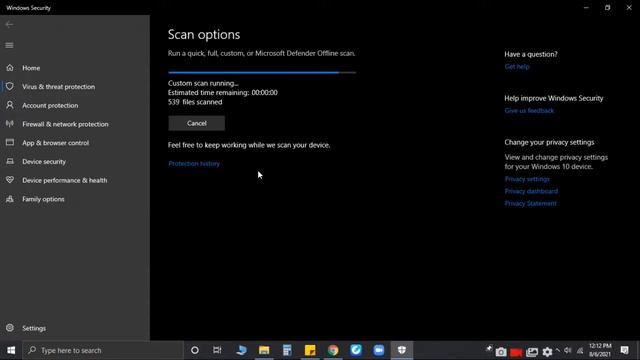Image resolution: width=640 pixels, height=360 pixels.
Task: Open Google Chrome from the taskbar
Action: (x=333, y=350)
